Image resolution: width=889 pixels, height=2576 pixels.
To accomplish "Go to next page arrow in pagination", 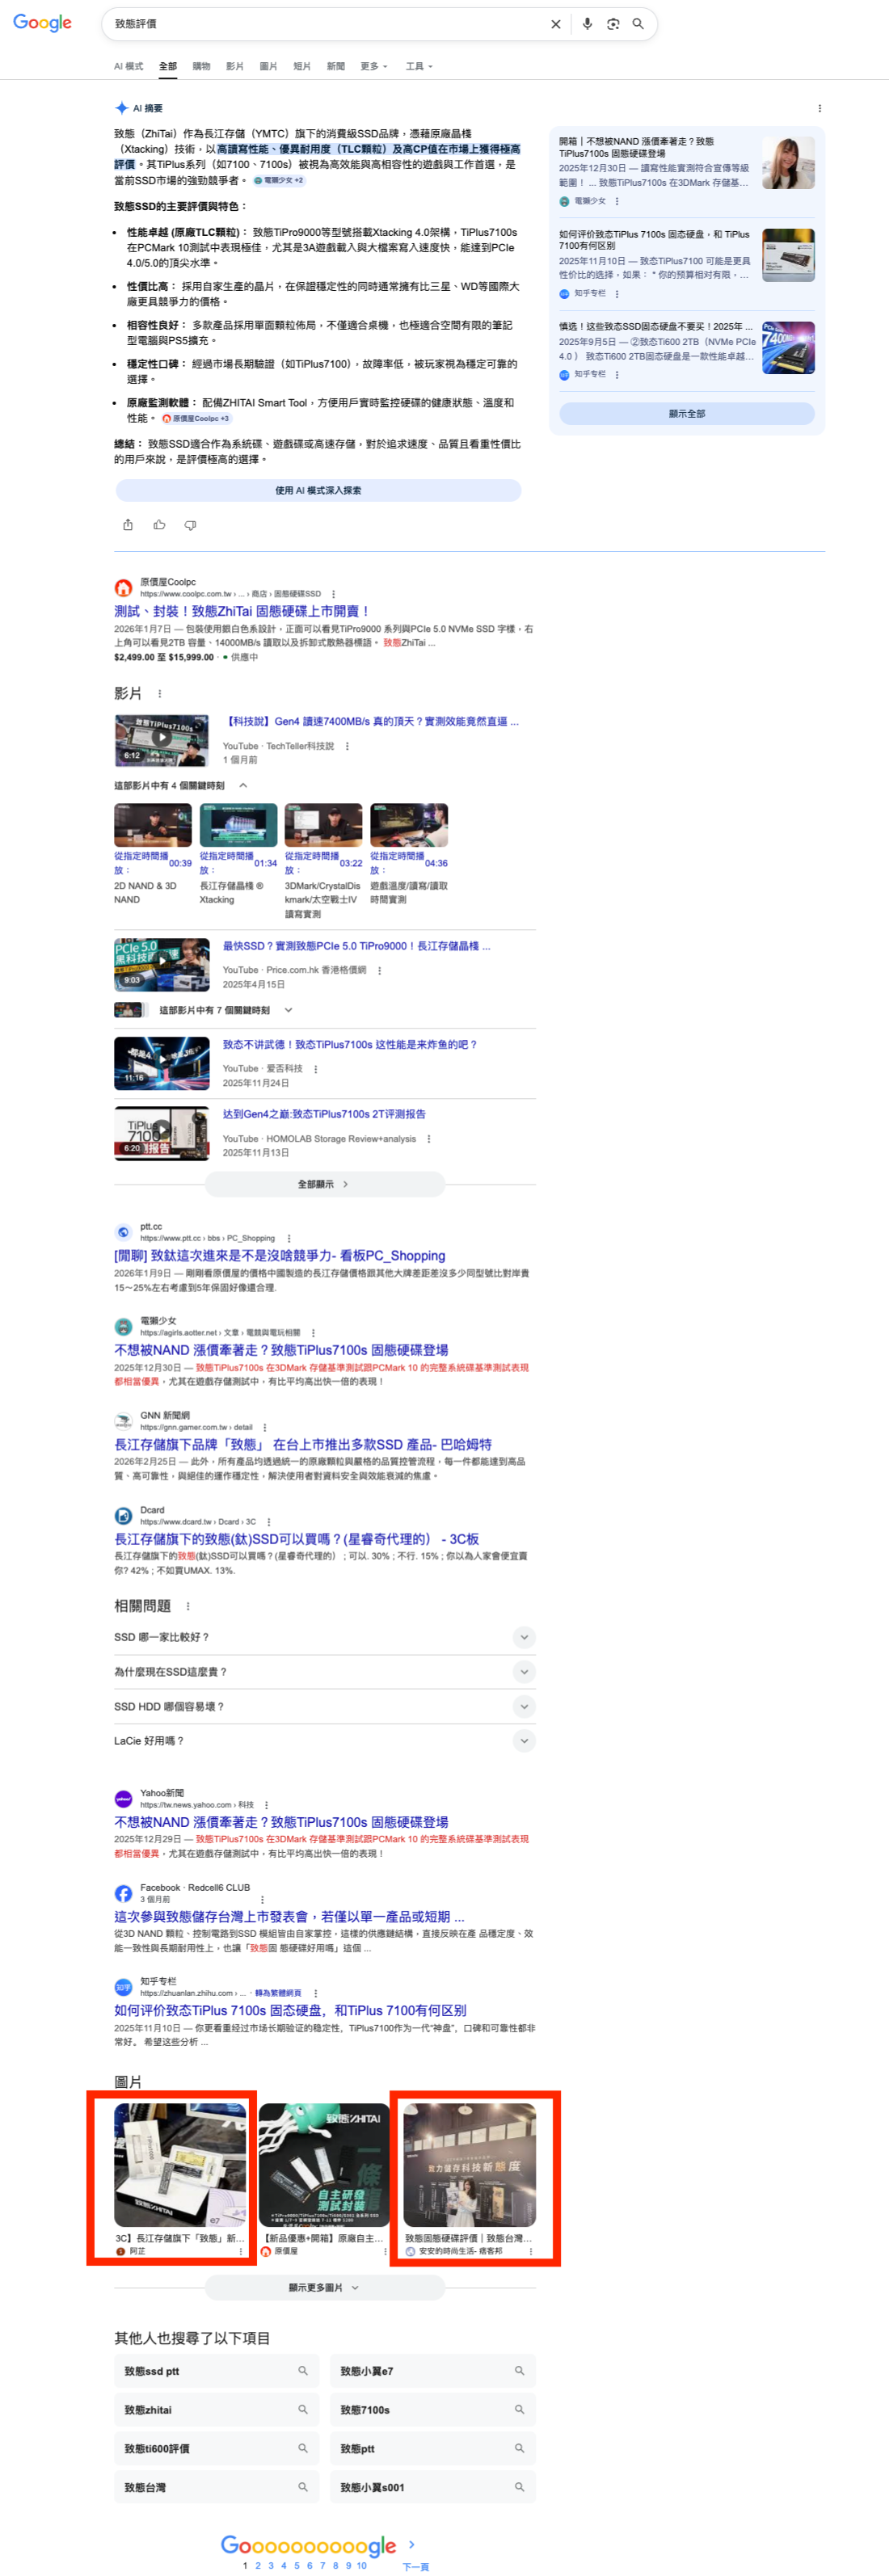I will [411, 2545].
